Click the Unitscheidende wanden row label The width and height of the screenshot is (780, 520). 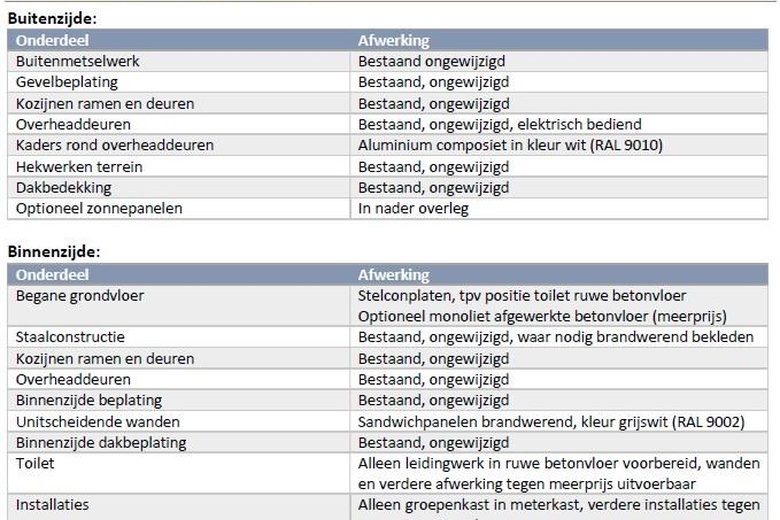(x=98, y=421)
